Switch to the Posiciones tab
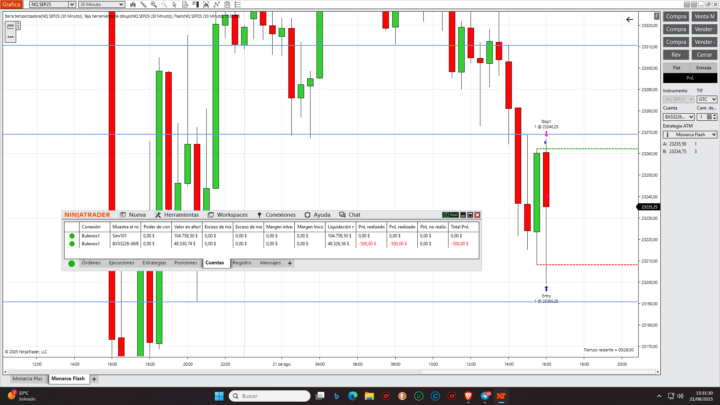The image size is (720, 405). click(186, 263)
